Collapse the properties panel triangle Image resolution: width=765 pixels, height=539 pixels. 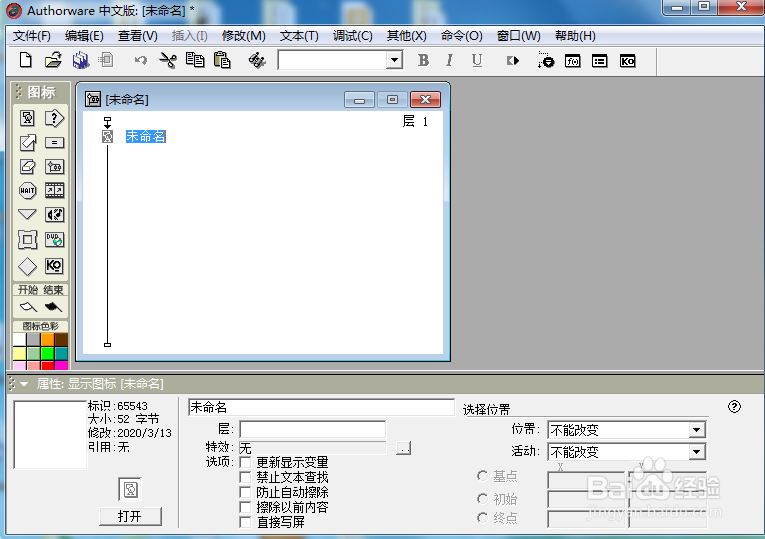coord(23,384)
